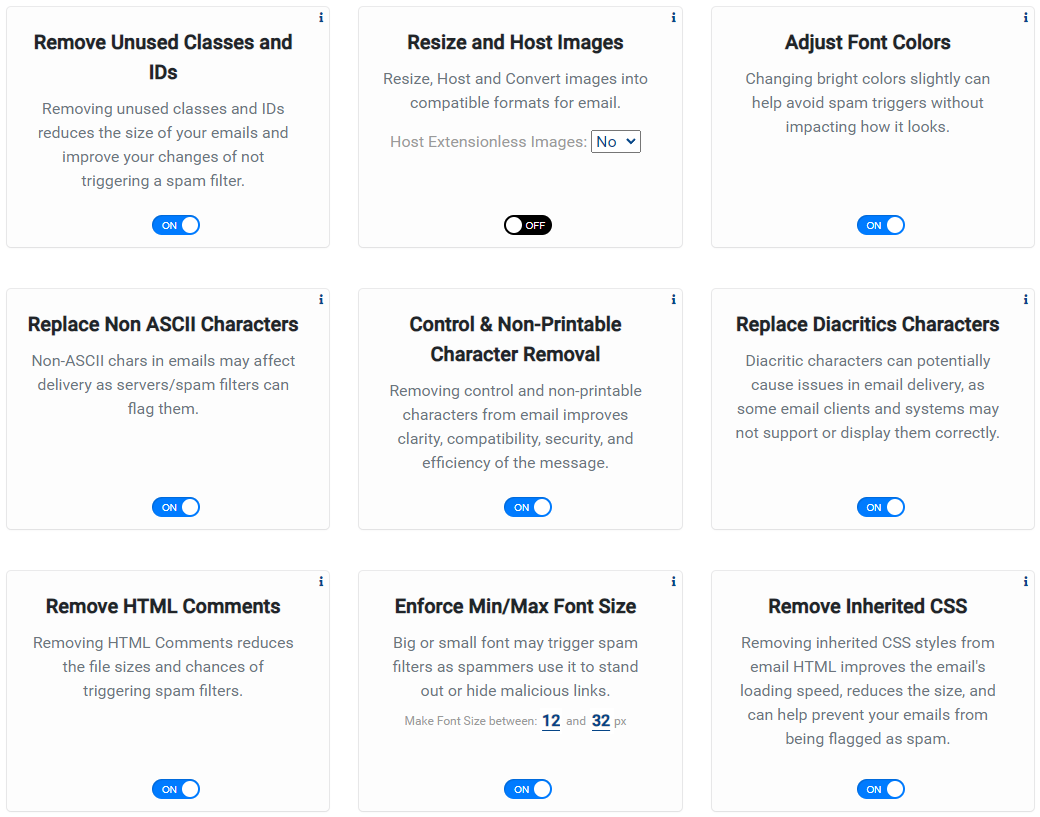Disable Control & Non-Printable Character Removal
Screen dimensions: 1040x817
click(x=528, y=507)
